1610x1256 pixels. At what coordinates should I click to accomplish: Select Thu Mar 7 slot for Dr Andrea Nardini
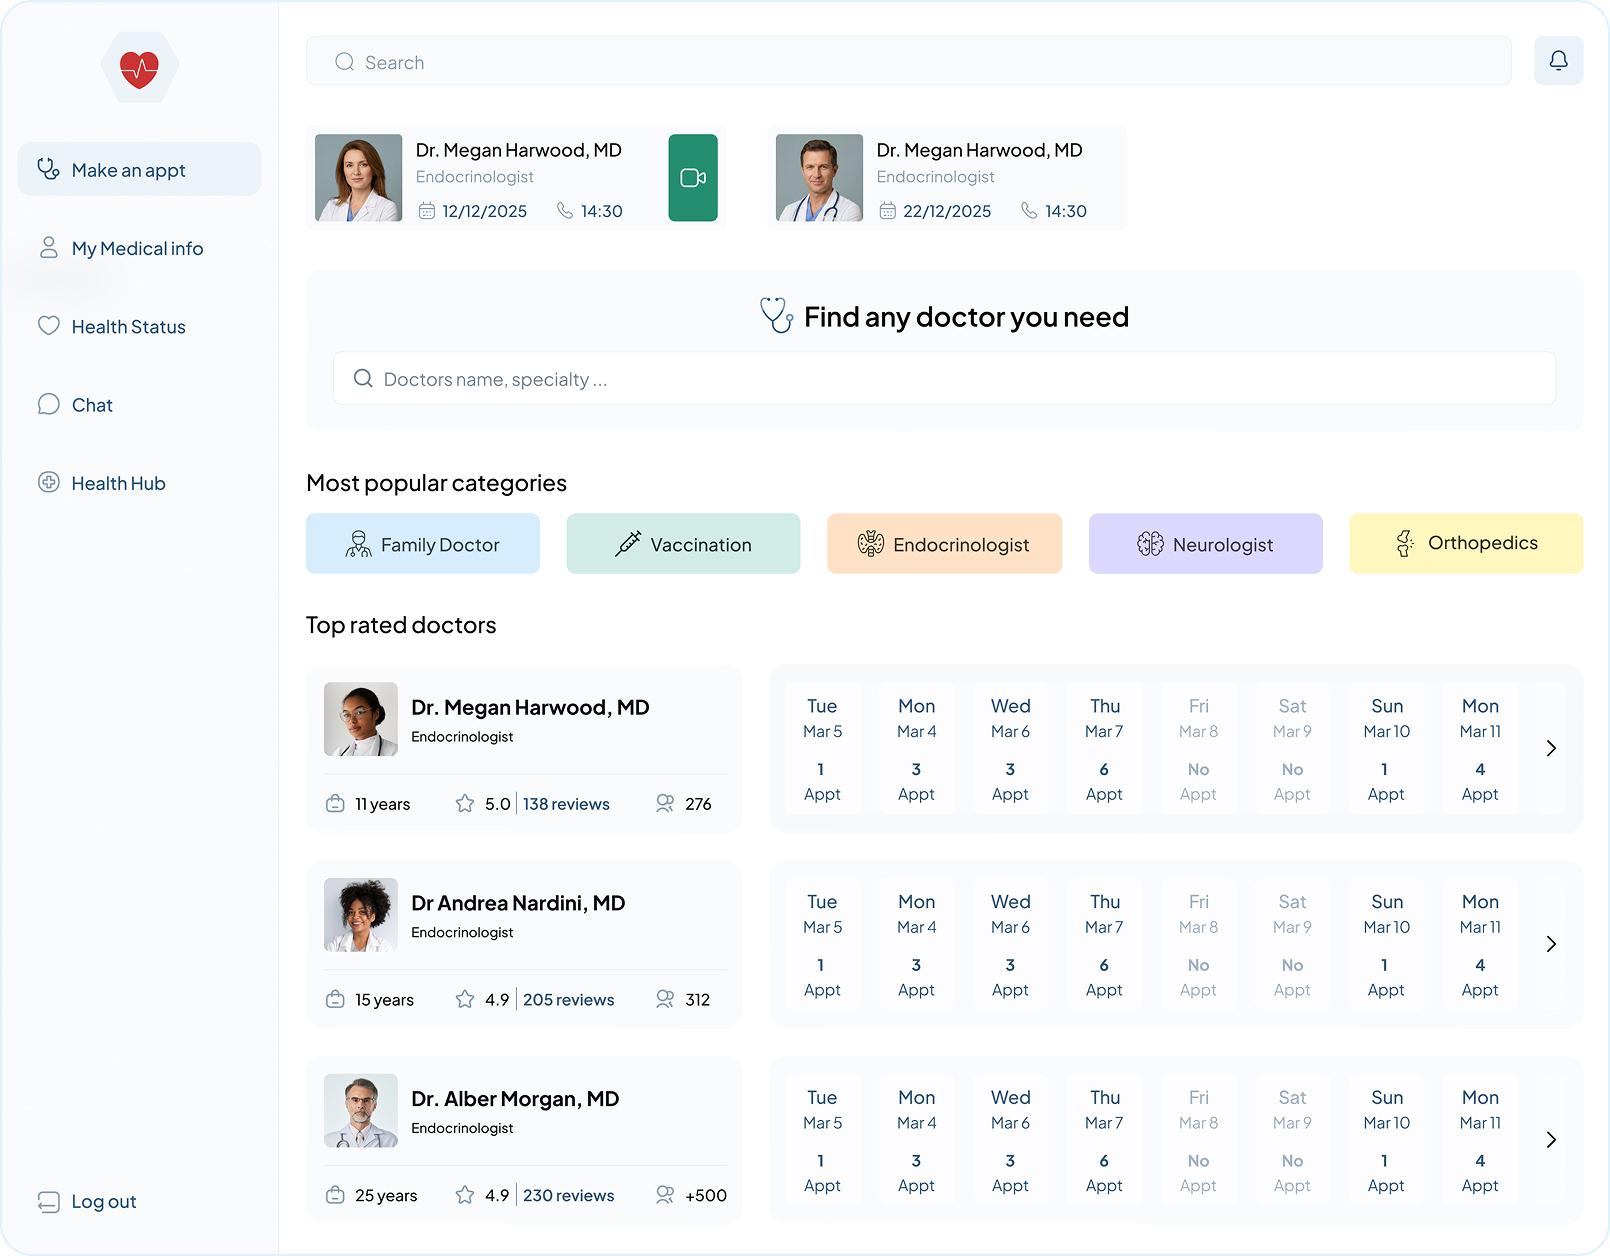pos(1104,943)
